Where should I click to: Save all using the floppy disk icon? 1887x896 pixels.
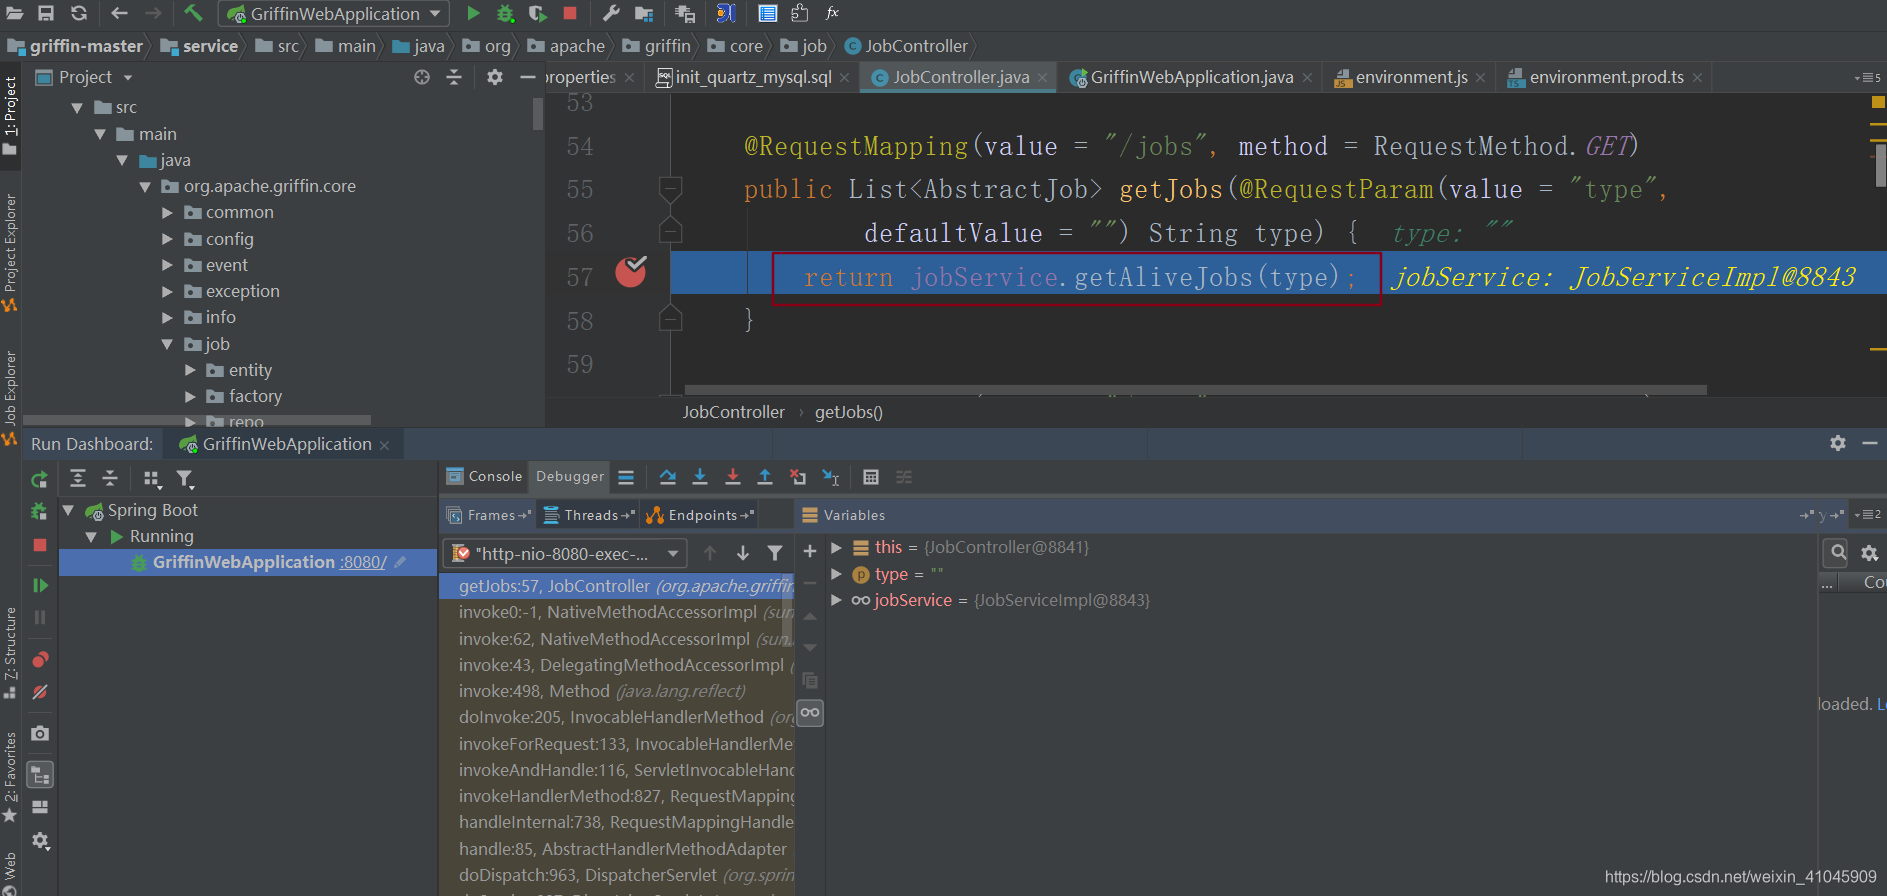[46, 13]
